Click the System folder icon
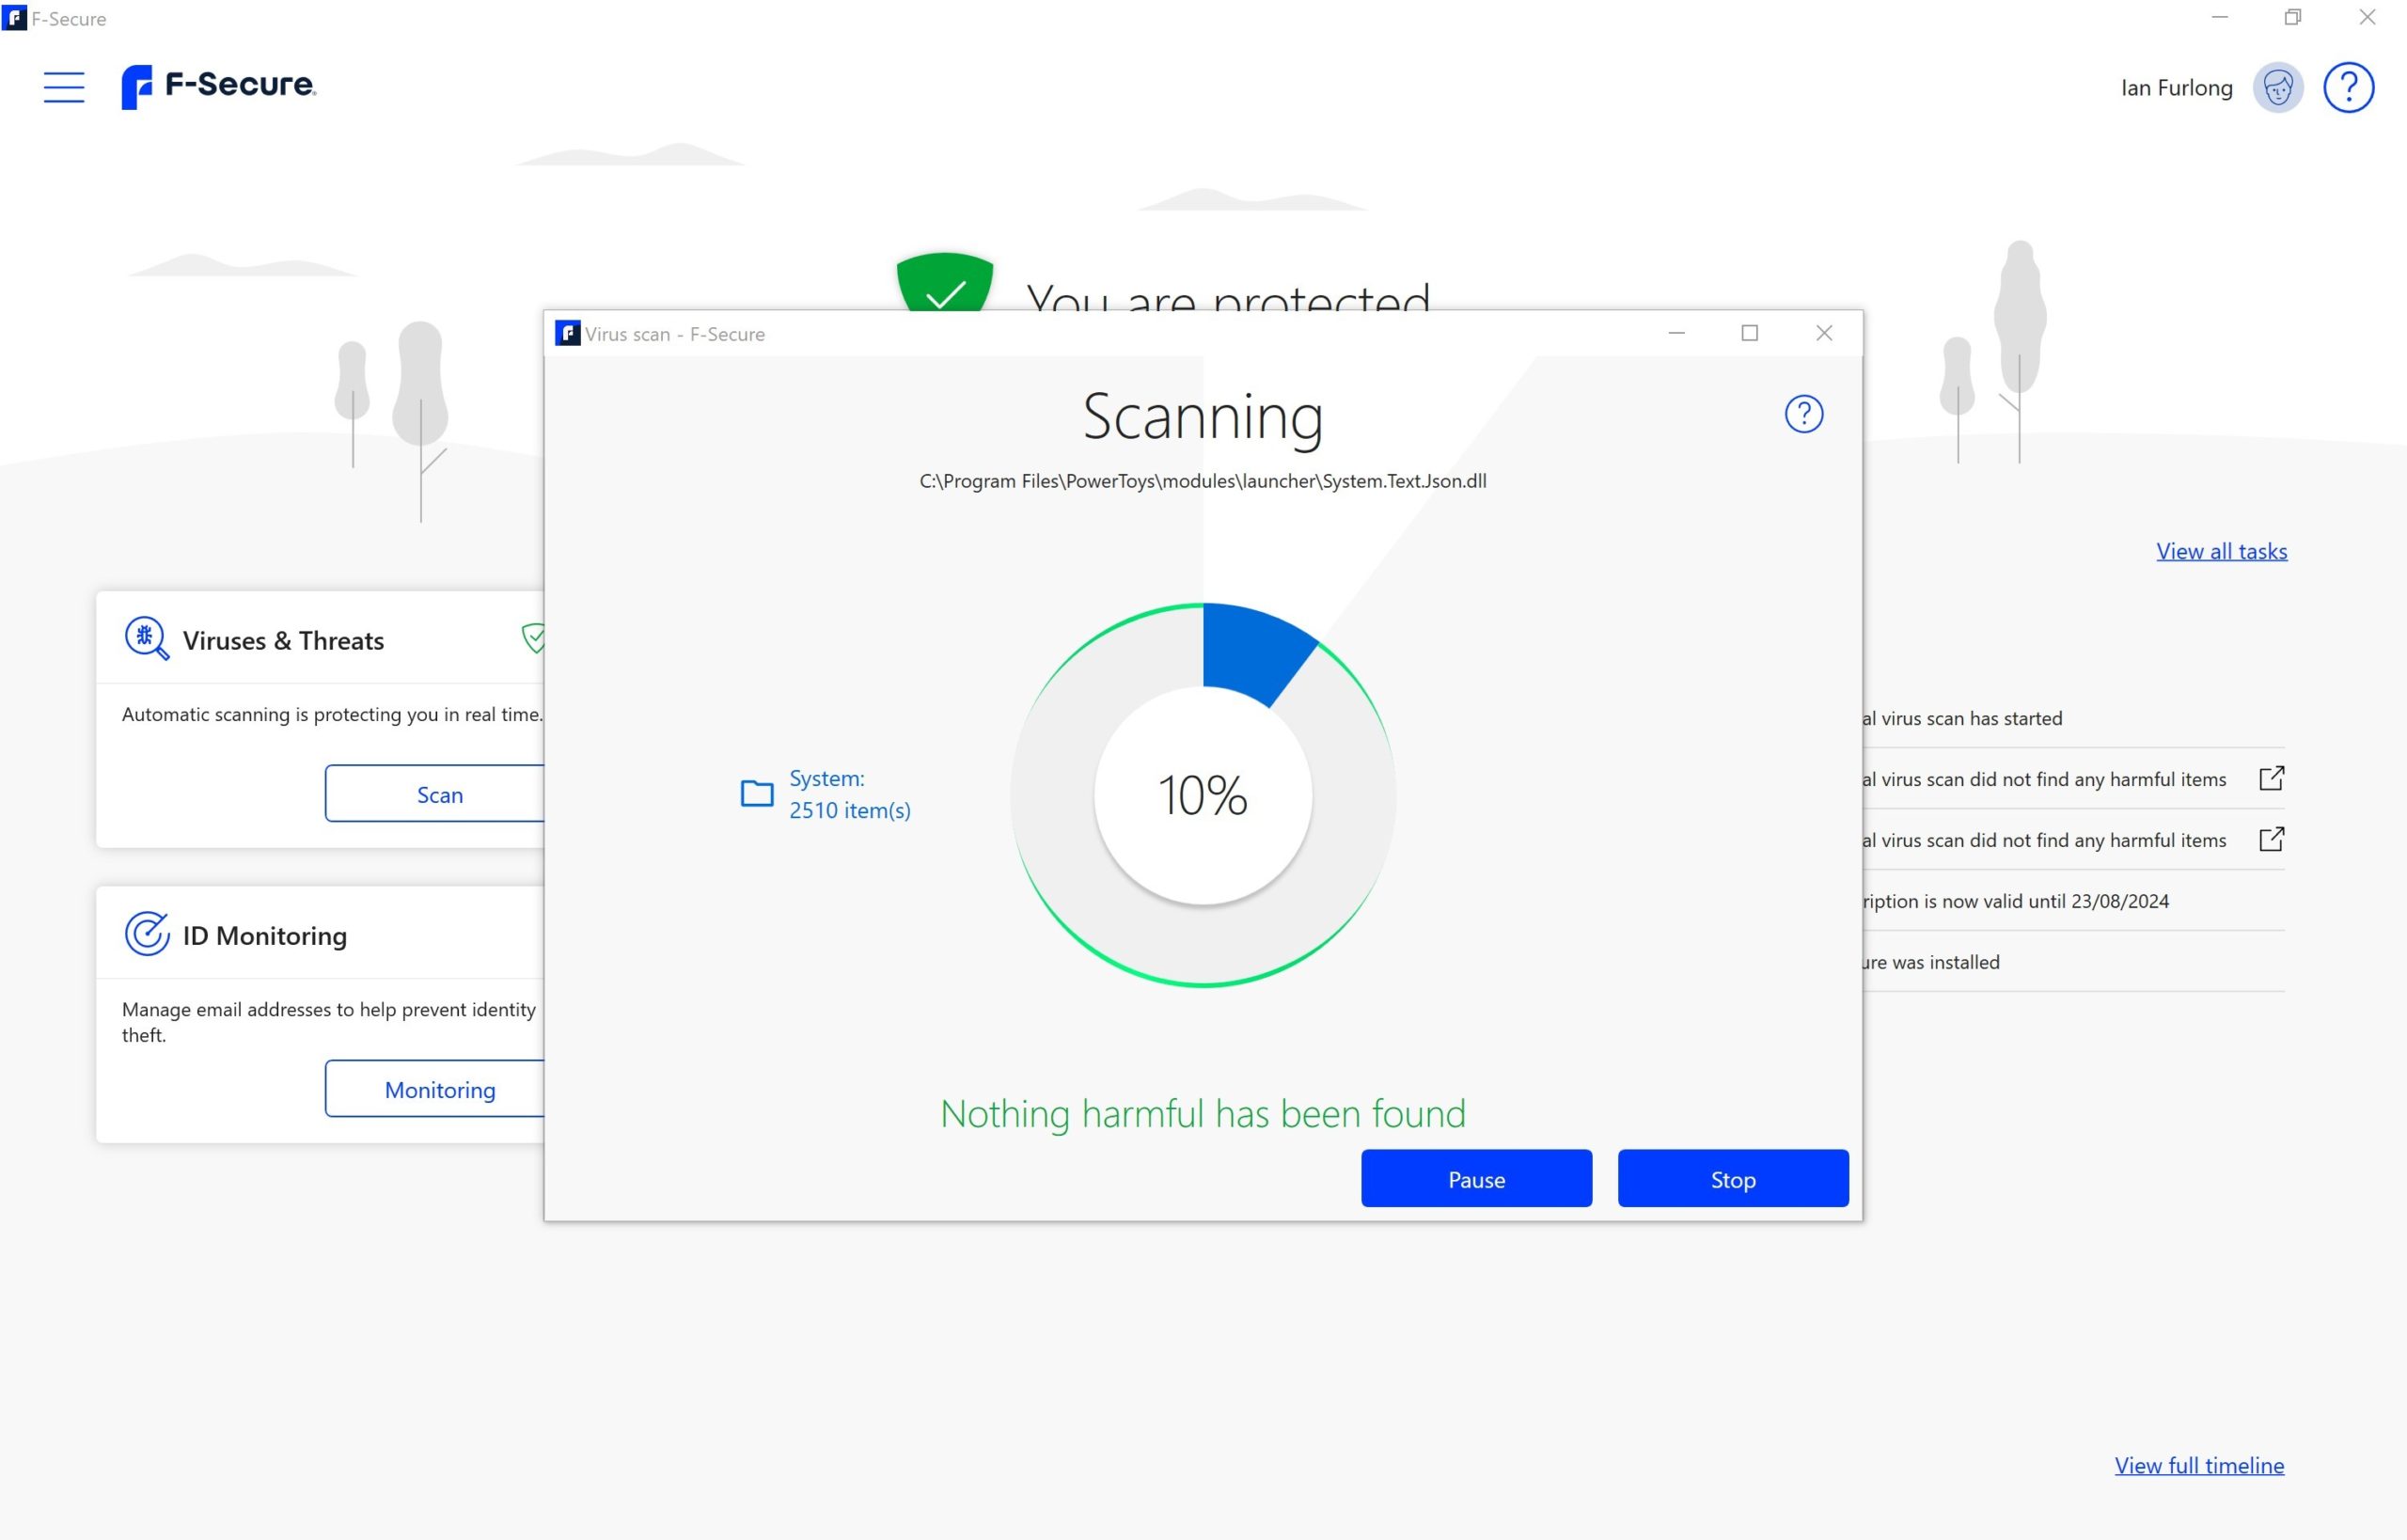This screenshot has height=1540, width=2407. tap(756, 793)
